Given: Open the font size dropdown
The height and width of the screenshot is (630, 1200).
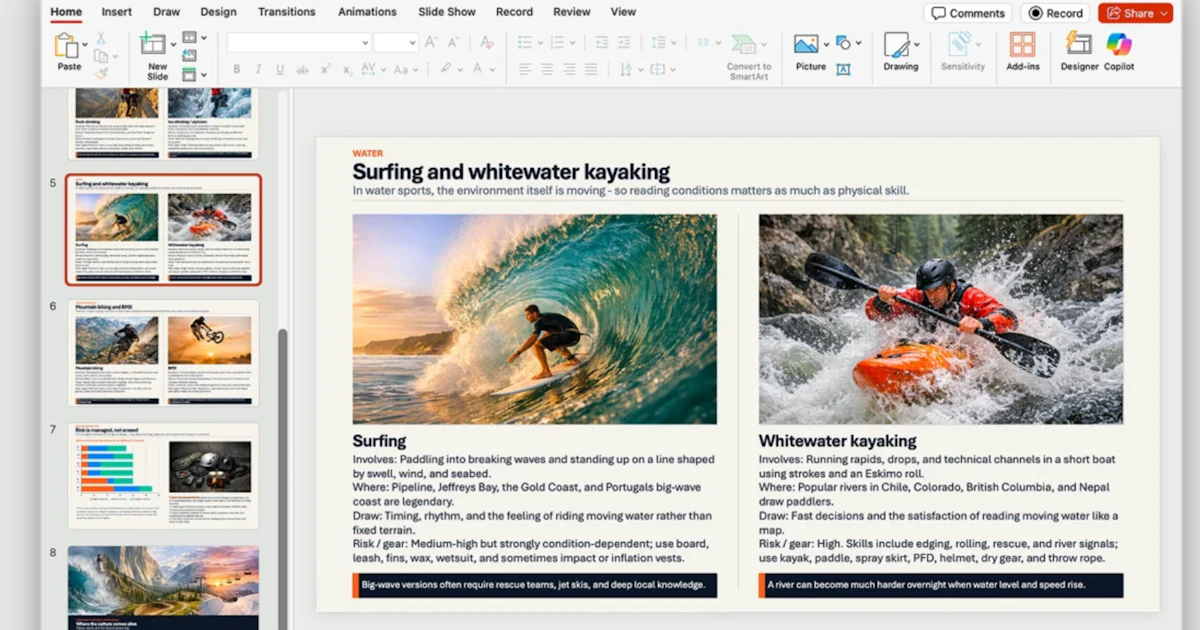Looking at the screenshot, I should (411, 43).
